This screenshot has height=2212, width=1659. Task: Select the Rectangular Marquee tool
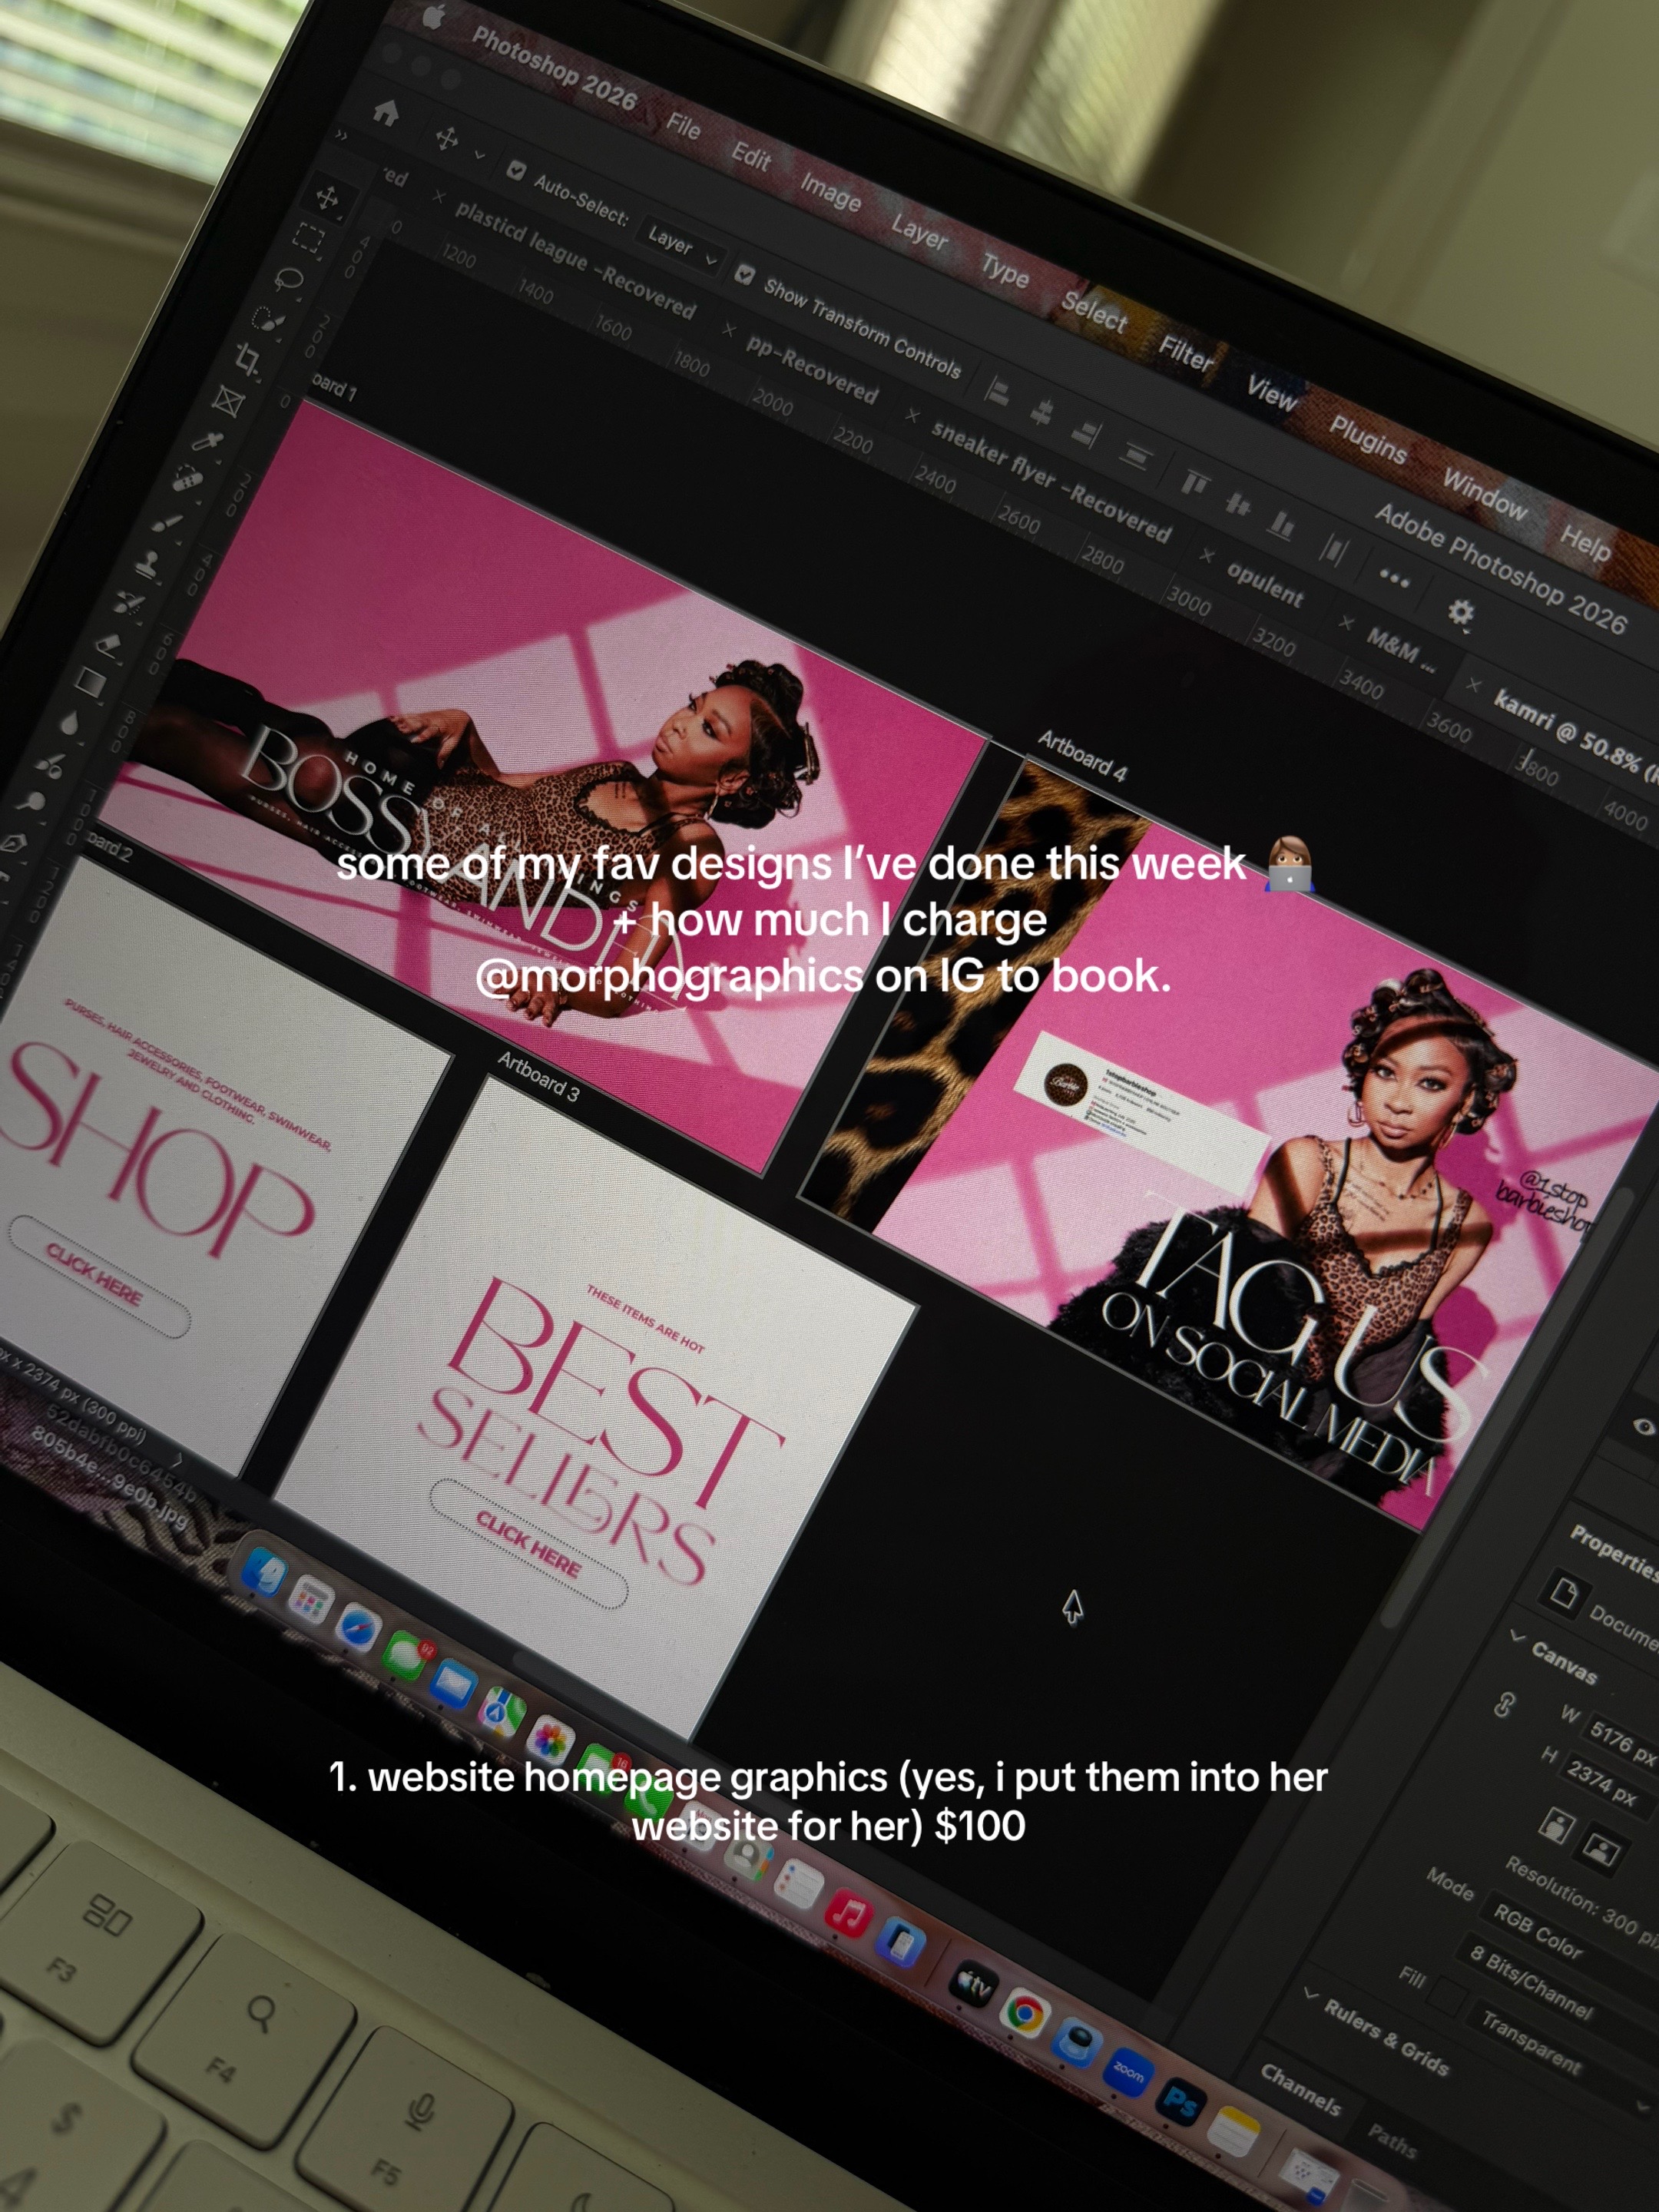point(309,238)
